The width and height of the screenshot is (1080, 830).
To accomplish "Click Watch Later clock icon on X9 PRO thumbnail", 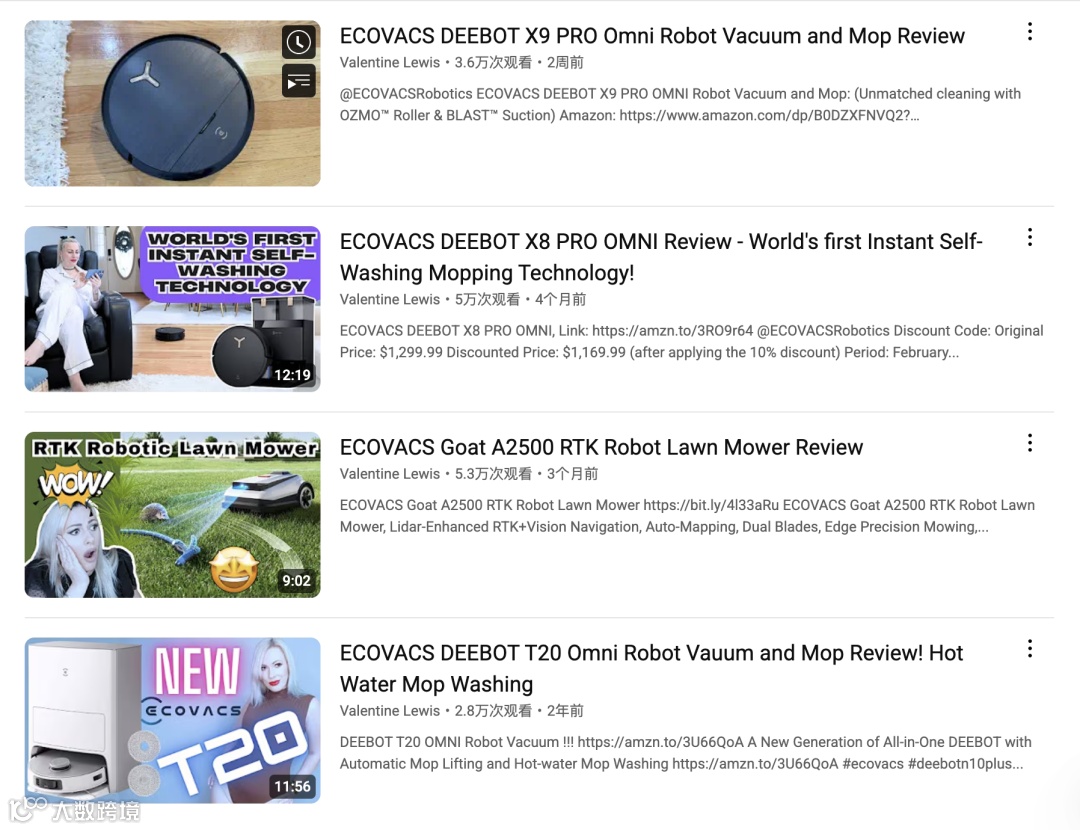I will [299, 43].
